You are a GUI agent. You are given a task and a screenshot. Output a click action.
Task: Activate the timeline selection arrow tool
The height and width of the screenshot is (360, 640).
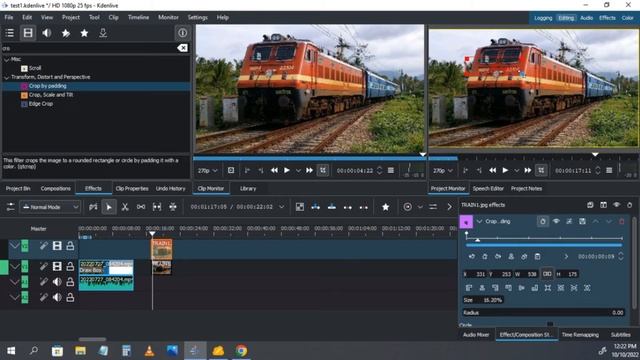click(109, 207)
